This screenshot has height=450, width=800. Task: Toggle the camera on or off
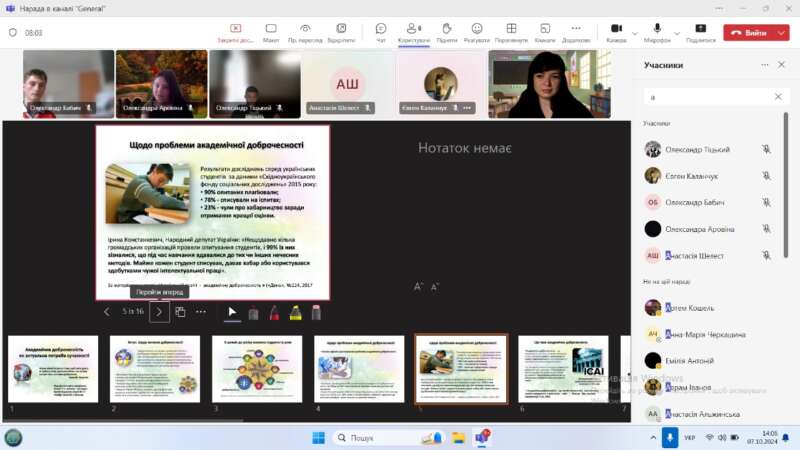tap(616, 29)
